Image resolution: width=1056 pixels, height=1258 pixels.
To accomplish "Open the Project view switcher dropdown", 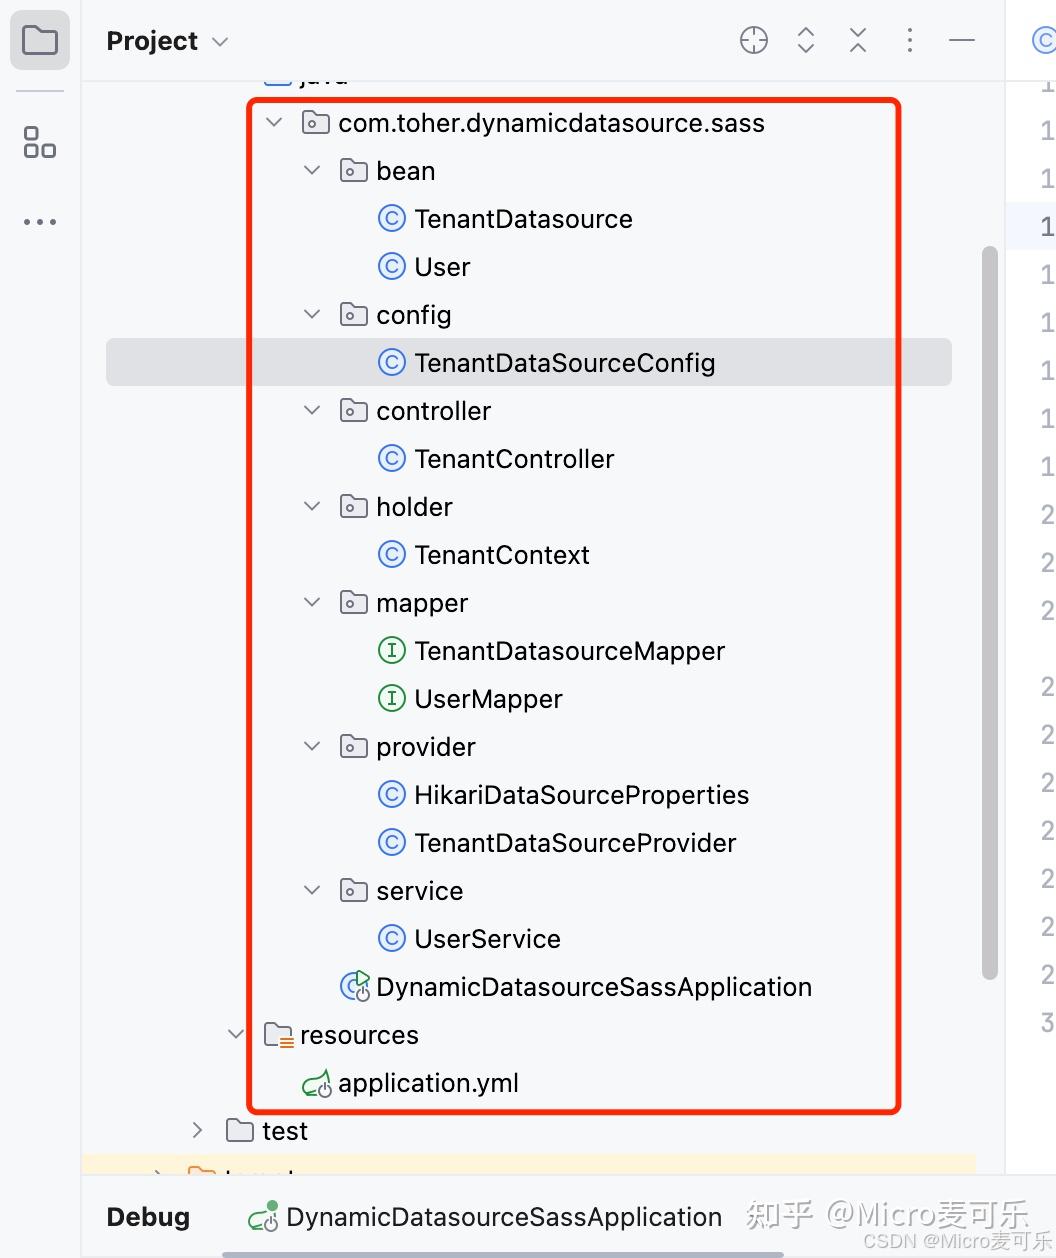I will coord(220,41).
